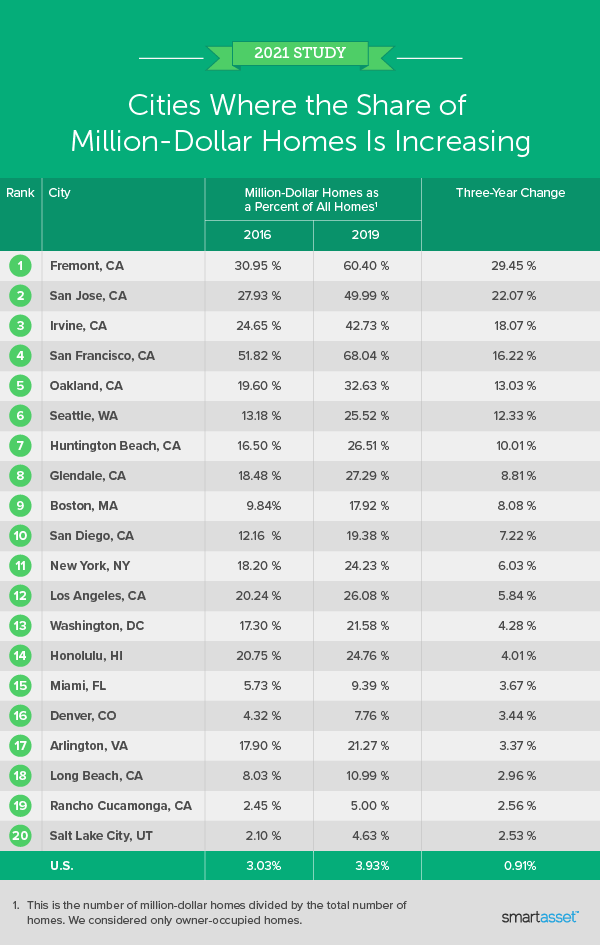Image resolution: width=600 pixels, height=945 pixels.
Task: Click the rank 1 green circle badge
Action: (20, 266)
